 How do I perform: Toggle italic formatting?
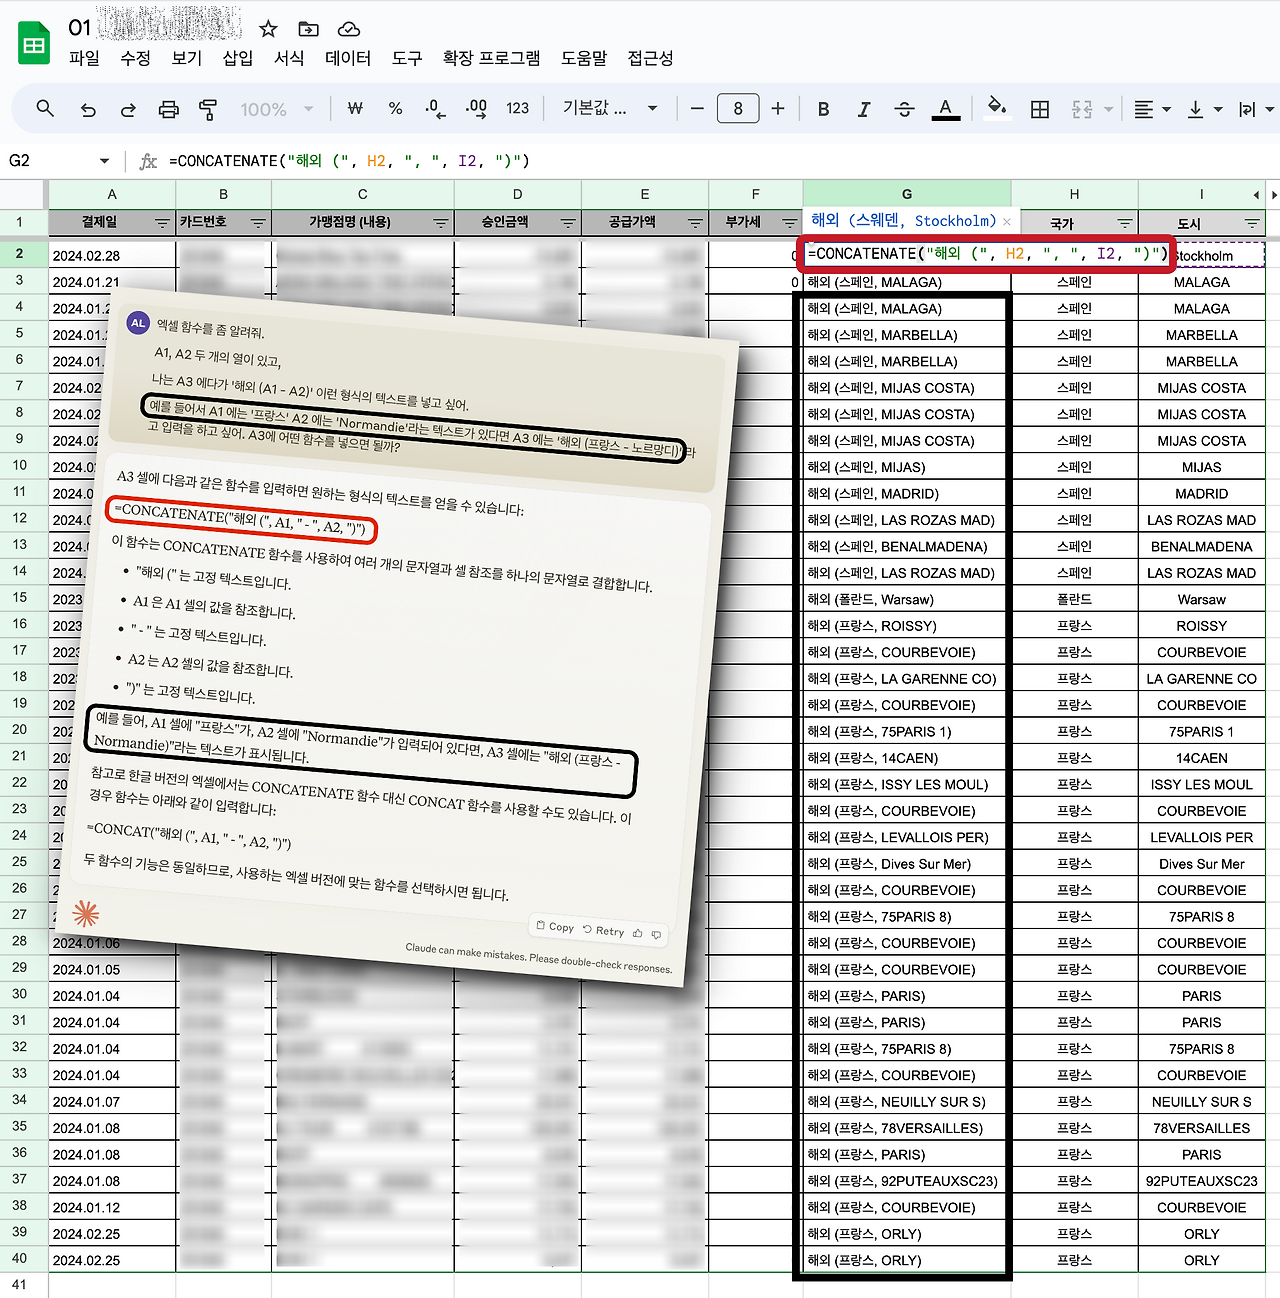[863, 108]
